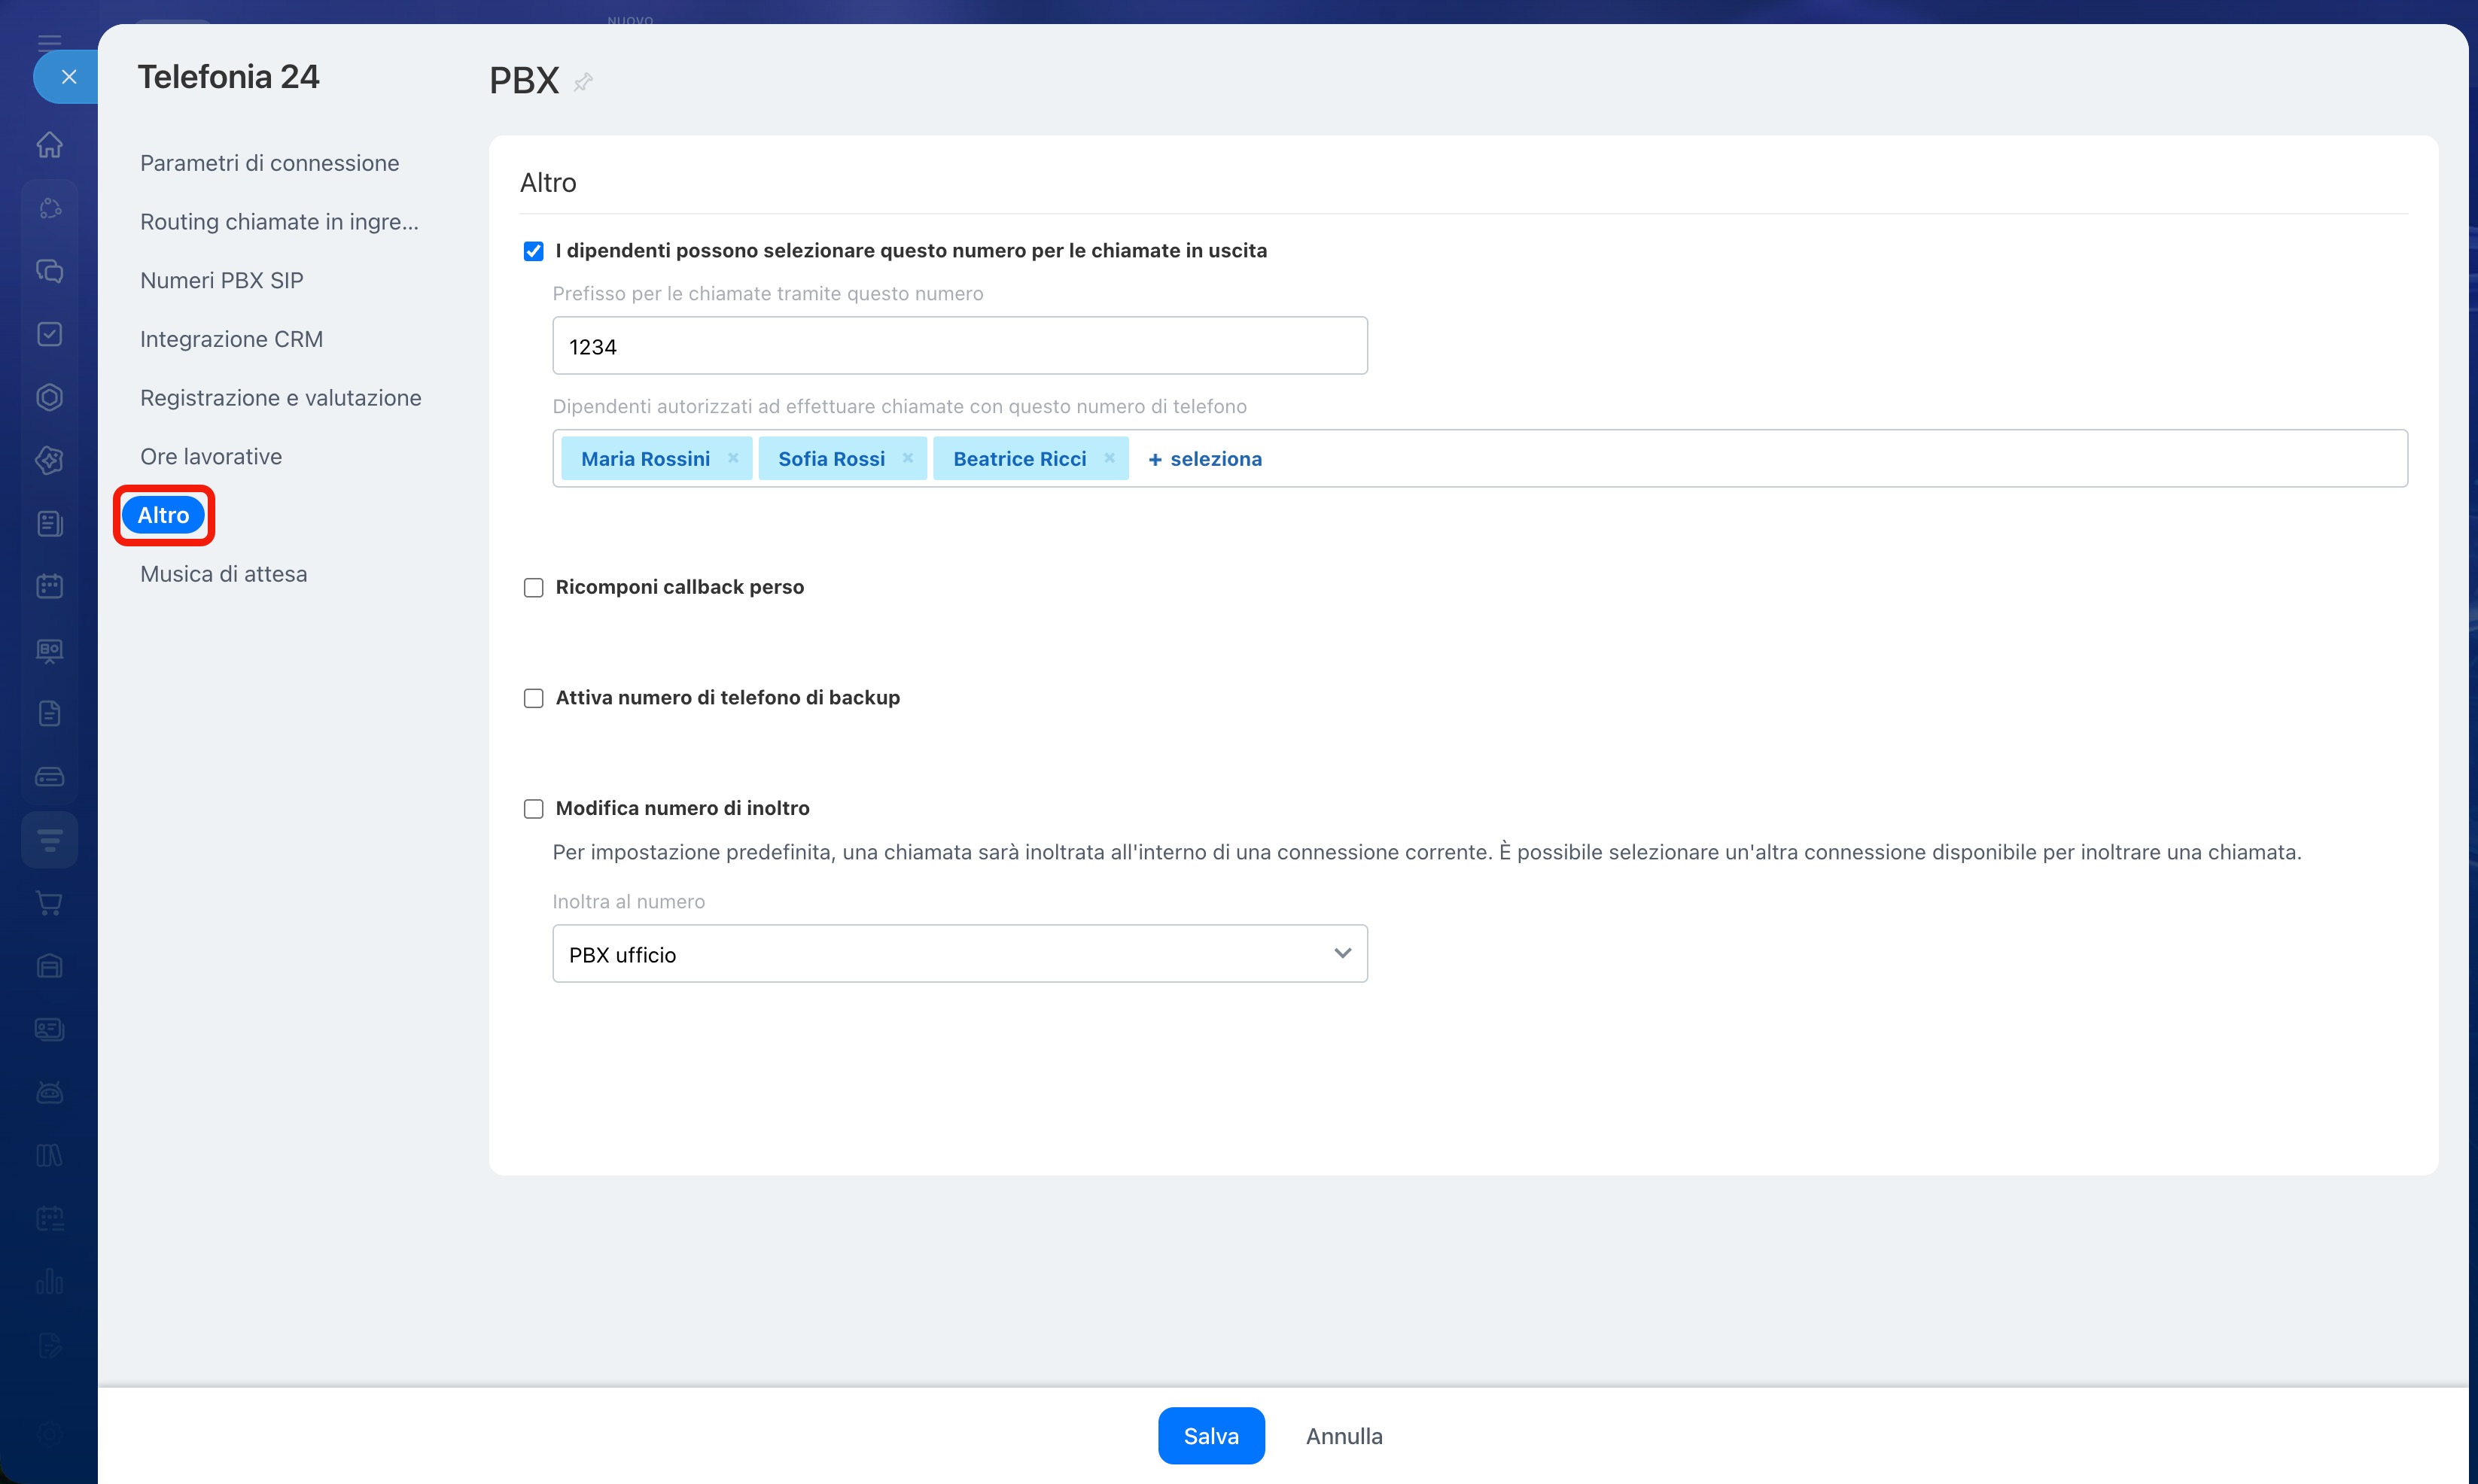Open Musica di attesa section
The width and height of the screenshot is (2478, 1484).
tap(223, 574)
